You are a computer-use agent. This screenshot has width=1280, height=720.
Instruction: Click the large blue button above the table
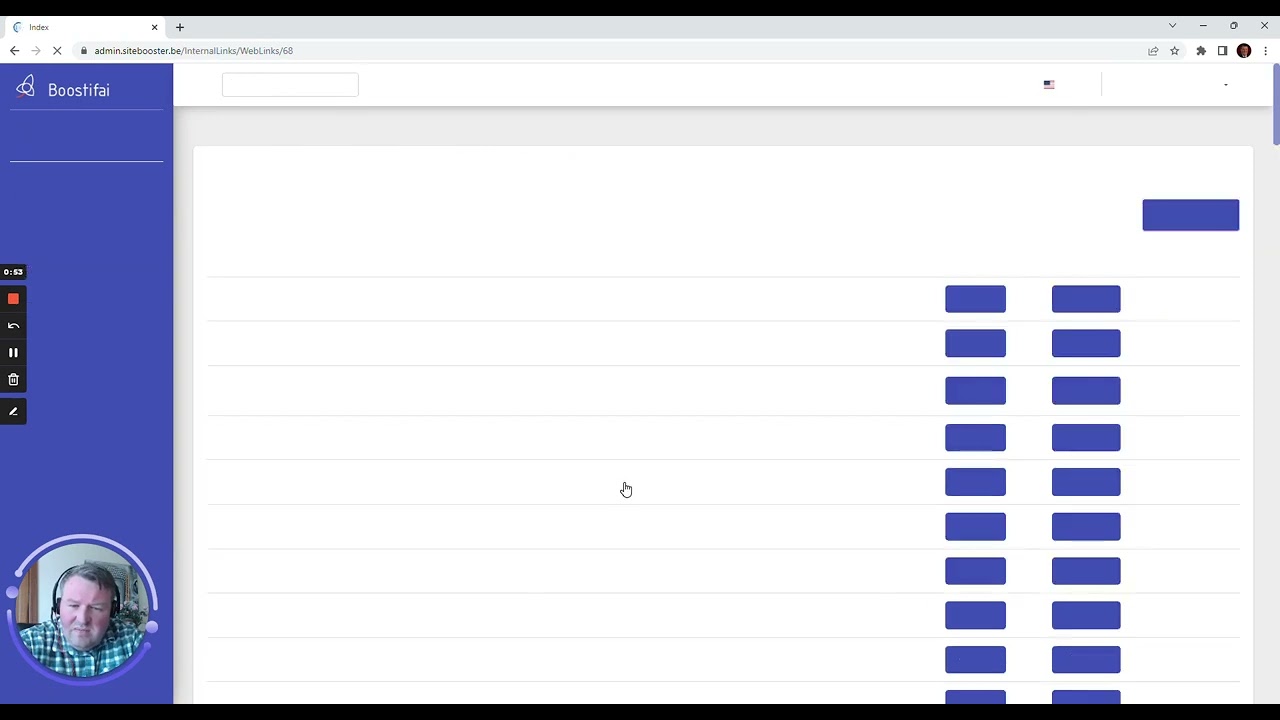point(1190,215)
